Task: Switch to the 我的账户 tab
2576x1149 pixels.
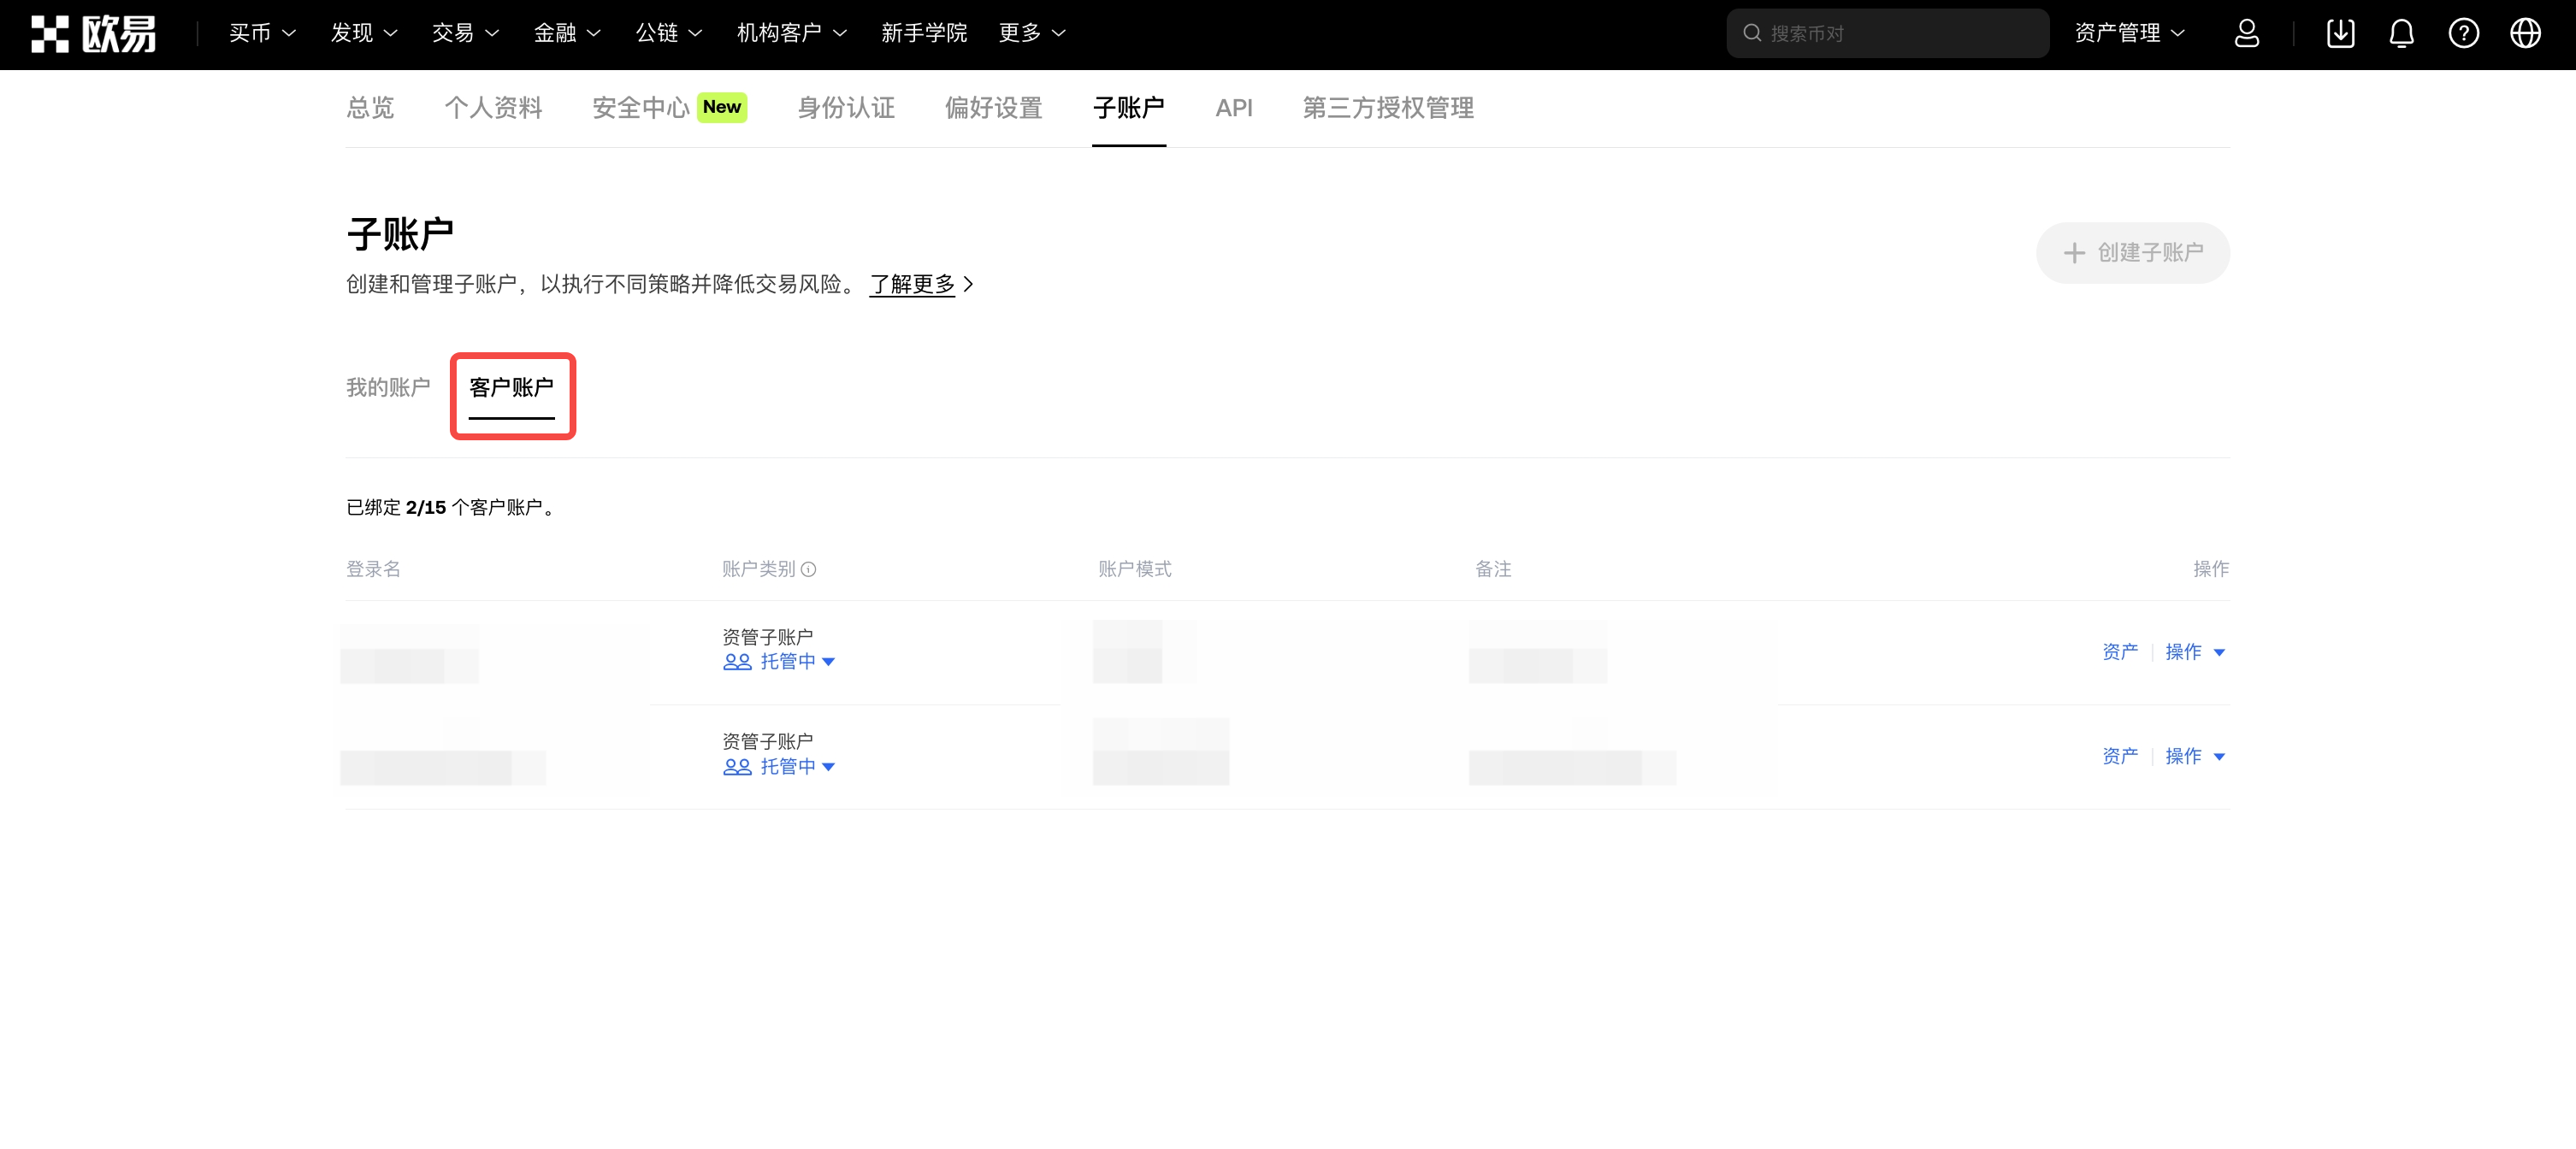Action: (387, 387)
